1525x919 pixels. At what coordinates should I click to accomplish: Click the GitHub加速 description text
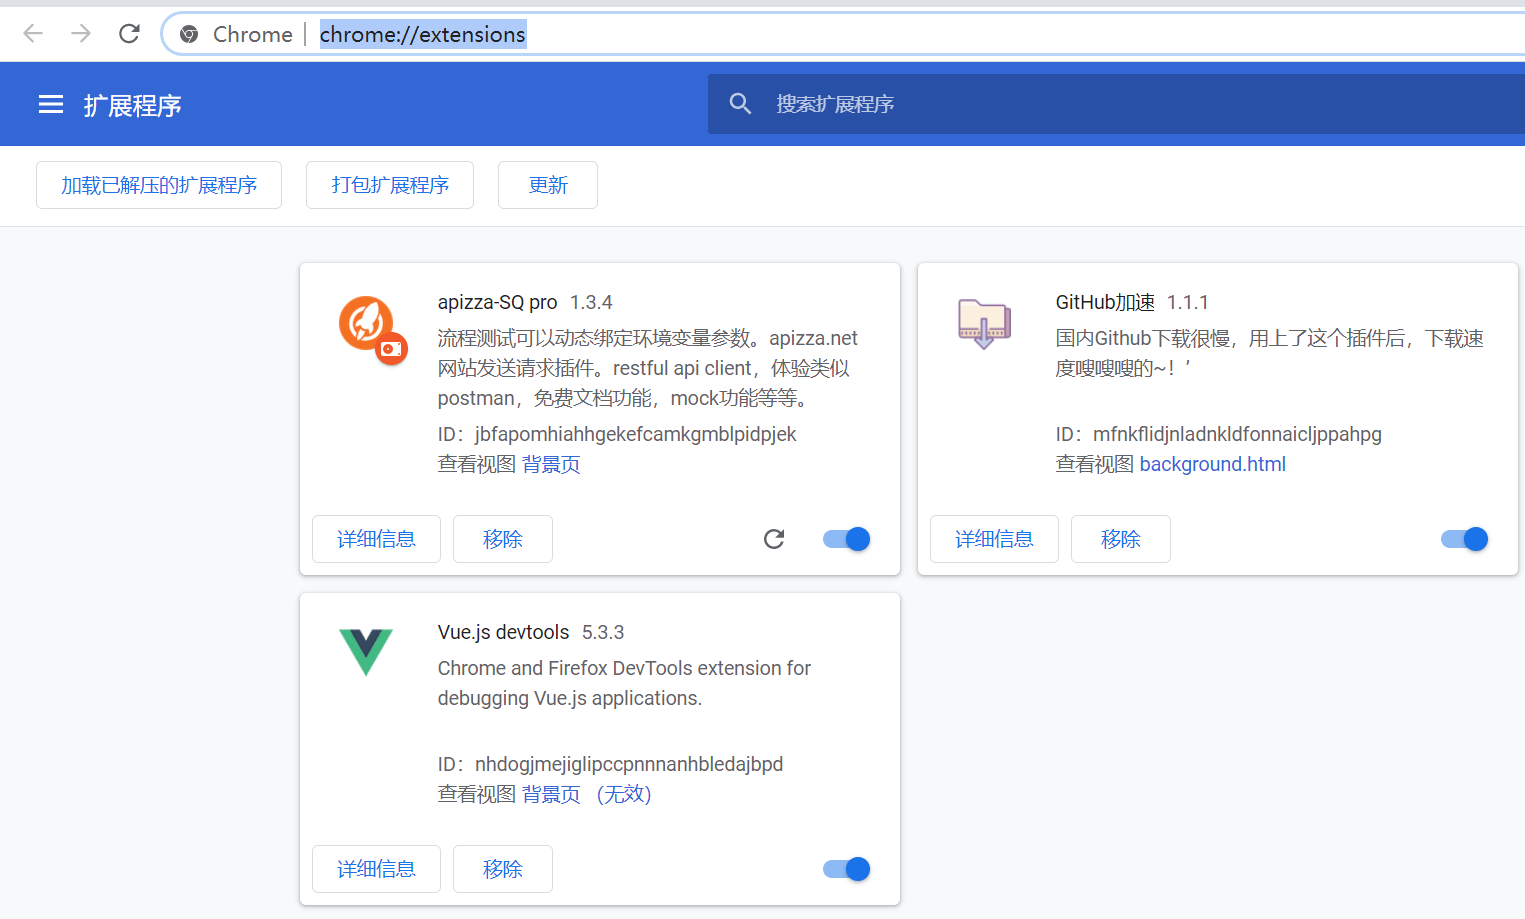point(1269,353)
